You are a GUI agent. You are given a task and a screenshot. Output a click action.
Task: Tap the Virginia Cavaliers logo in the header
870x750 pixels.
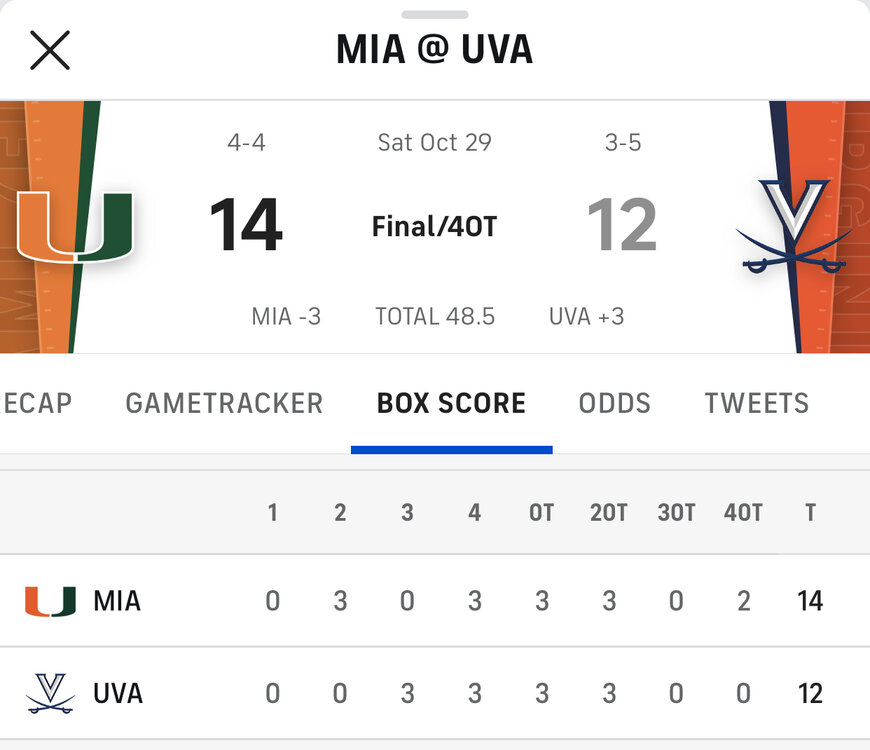coord(795,227)
